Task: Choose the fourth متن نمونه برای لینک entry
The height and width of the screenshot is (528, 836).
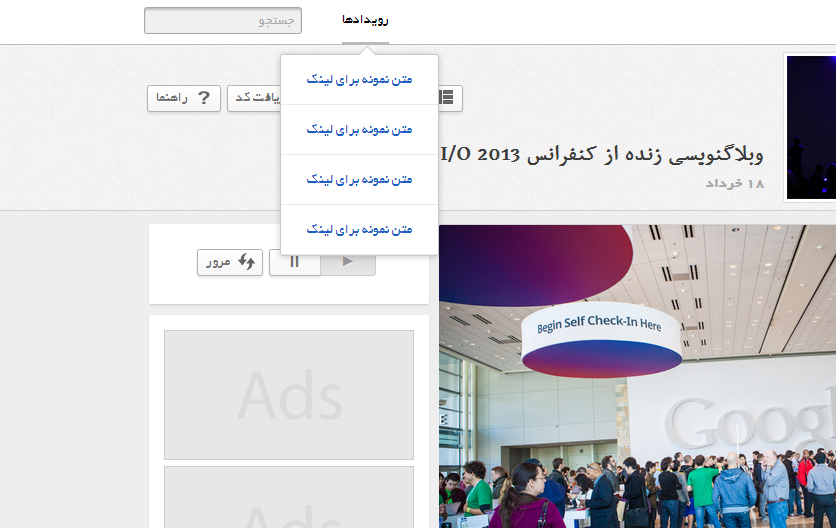Action: [x=359, y=229]
